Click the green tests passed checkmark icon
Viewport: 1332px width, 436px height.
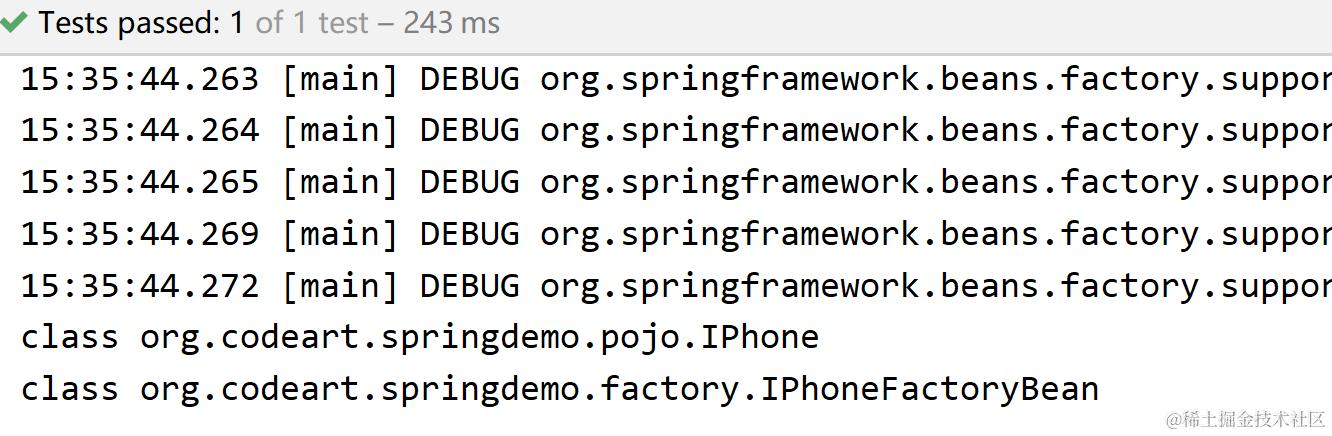(14, 23)
